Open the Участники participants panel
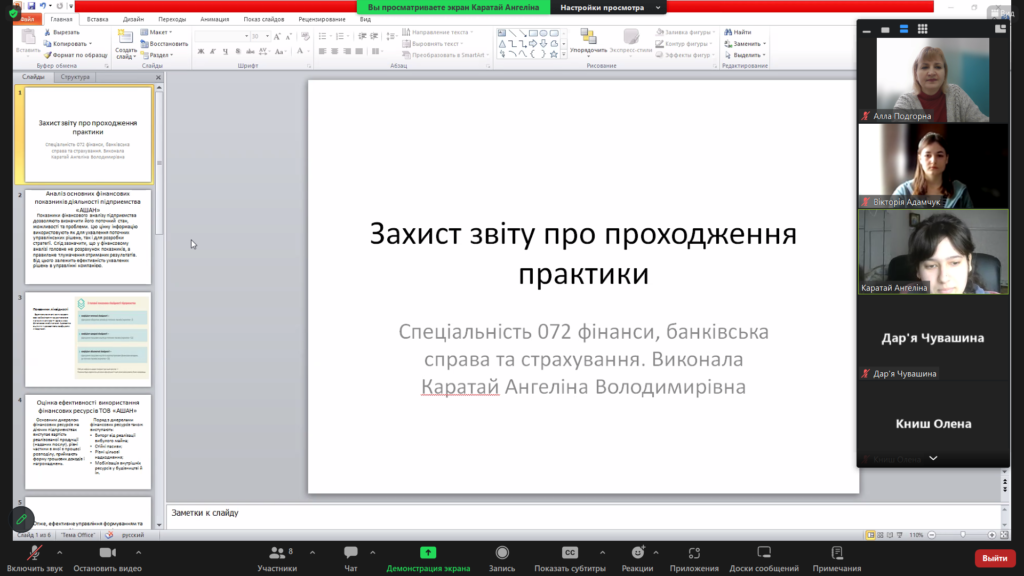This screenshot has width=1024, height=576. tap(277, 559)
